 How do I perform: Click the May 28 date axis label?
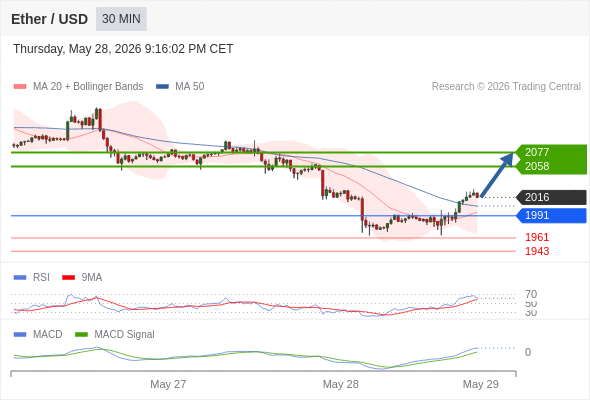pyautogui.click(x=341, y=384)
